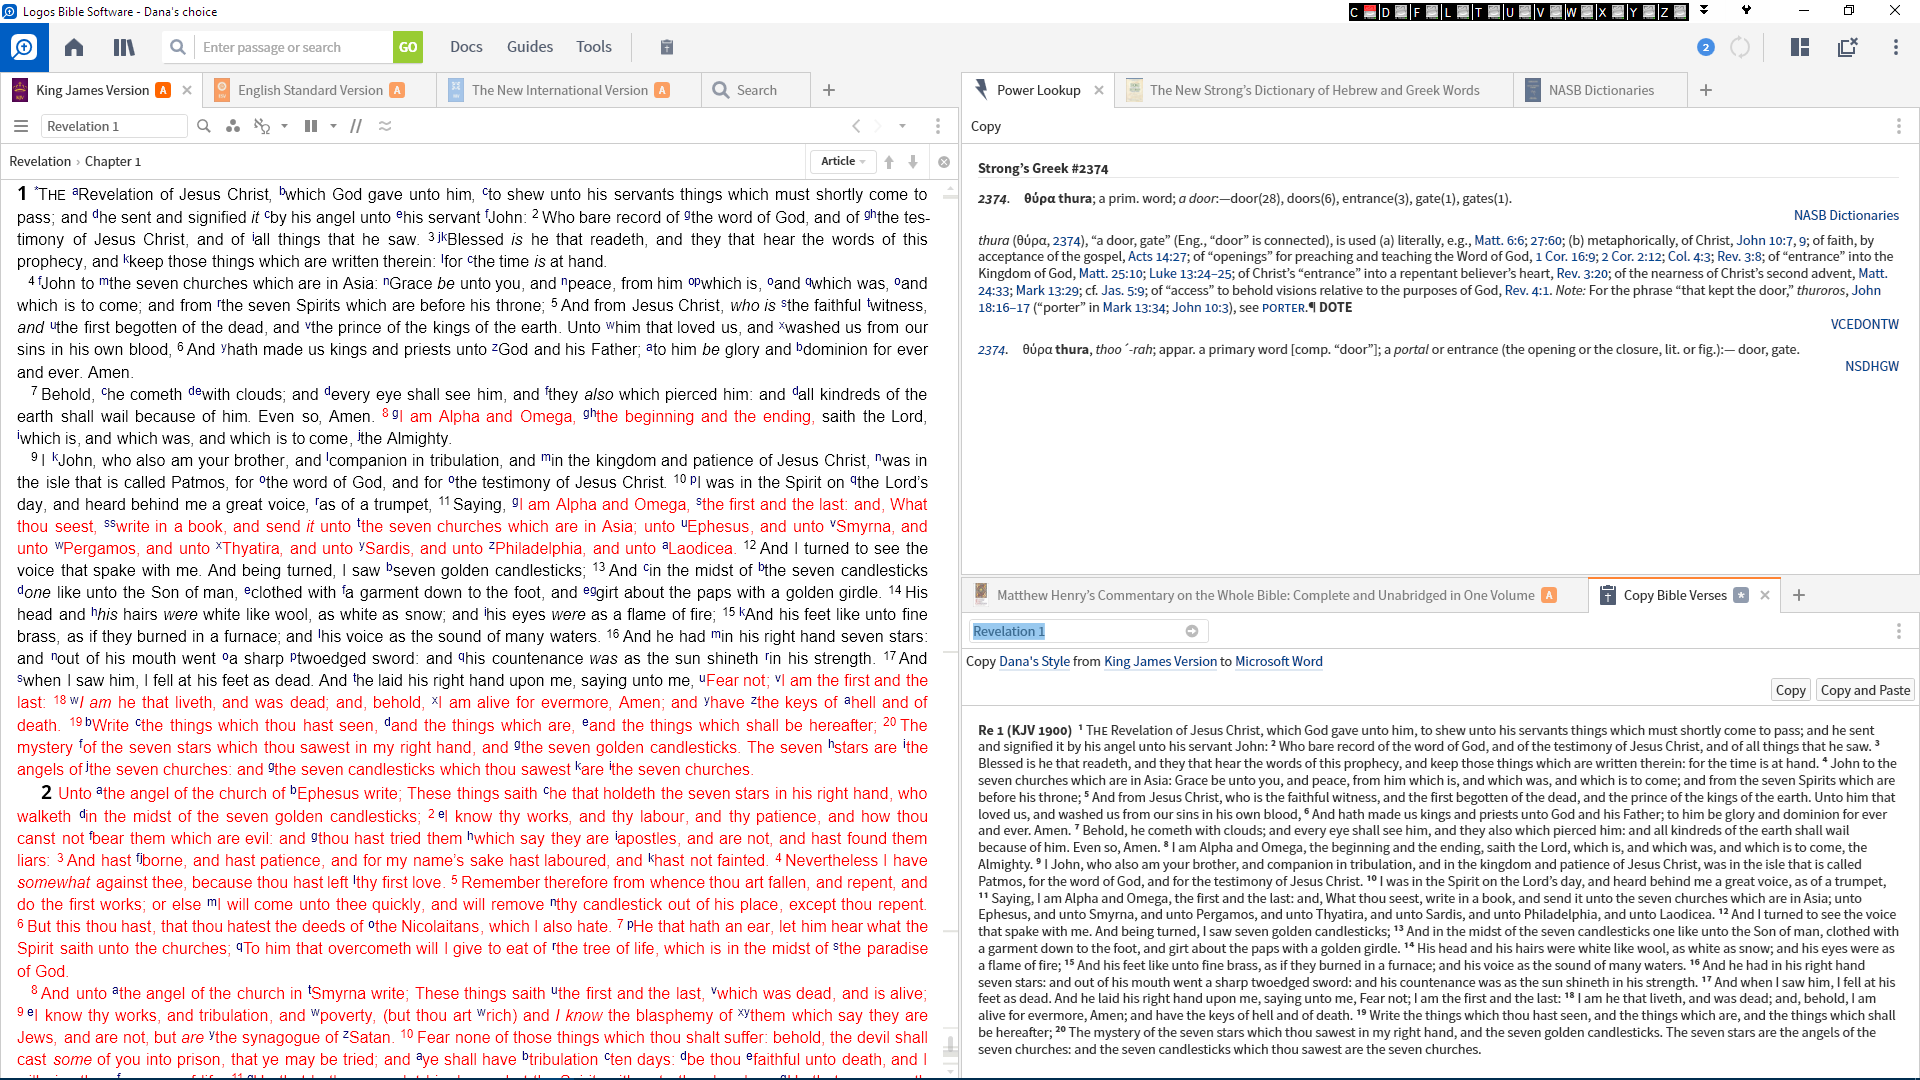
Task: Switch to Matthew Henry's Commentary tab
Action: tap(1265, 595)
